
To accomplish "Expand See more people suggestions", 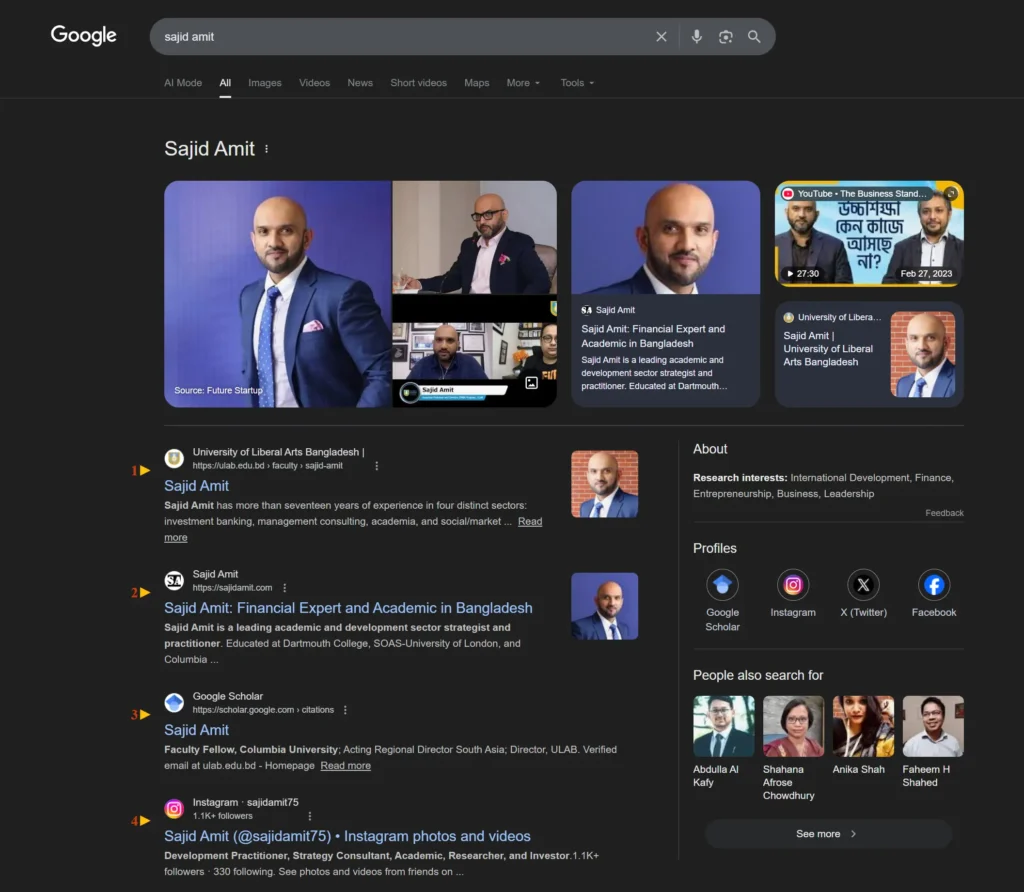I will click(x=827, y=834).
